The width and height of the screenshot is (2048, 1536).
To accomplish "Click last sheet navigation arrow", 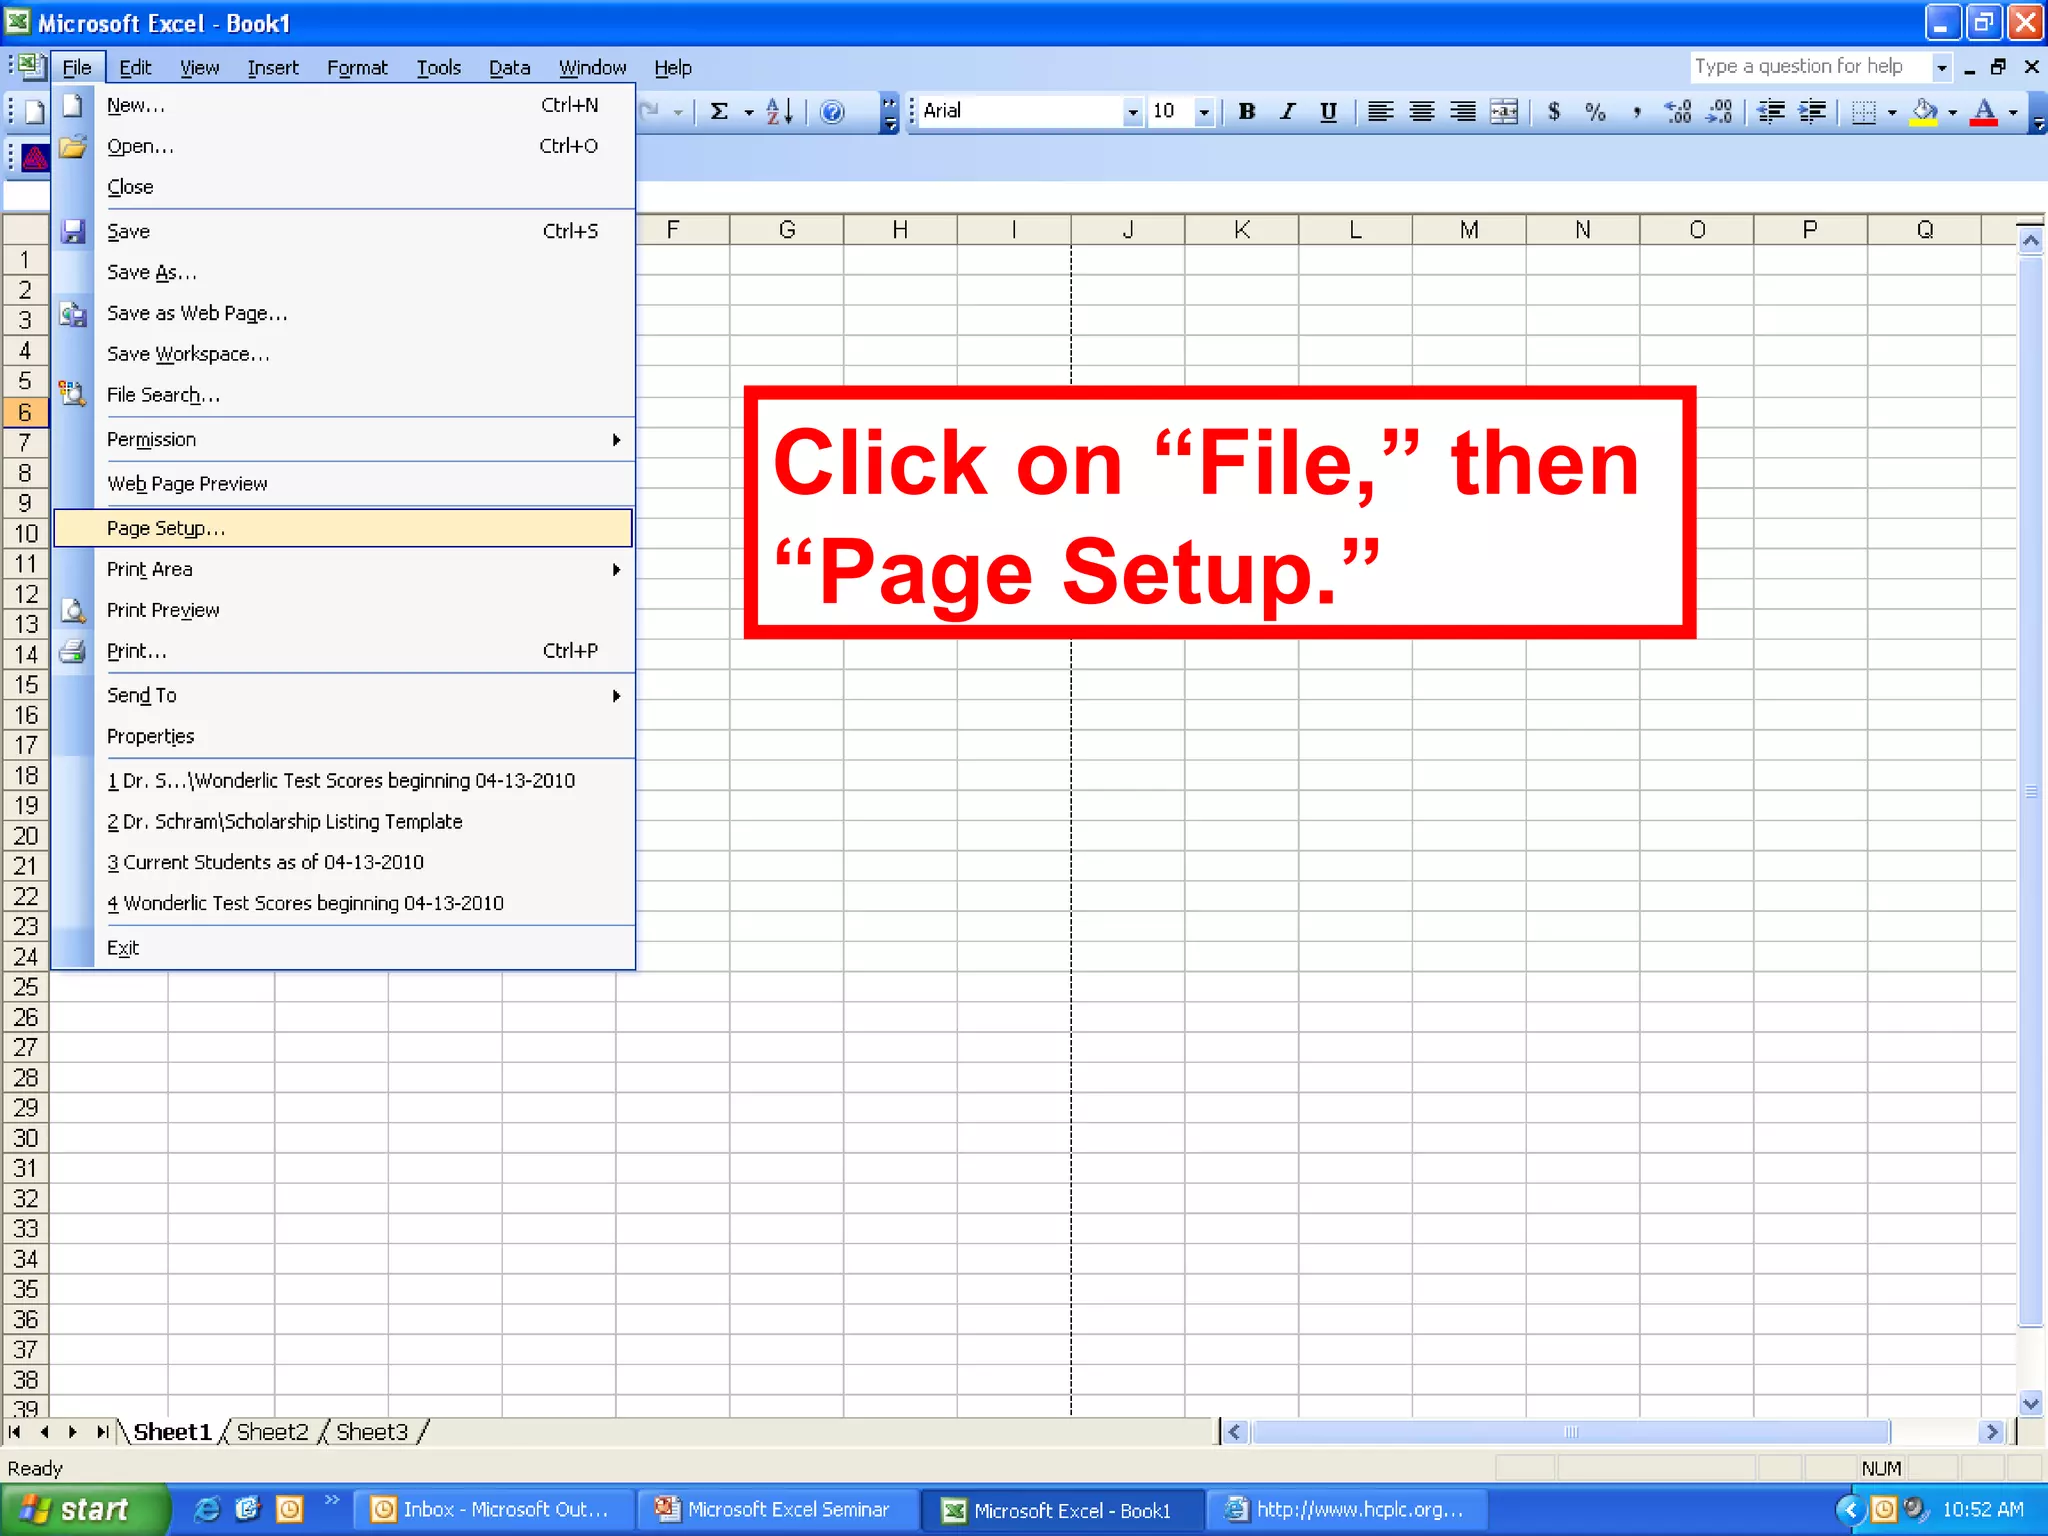I will click(102, 1432).
